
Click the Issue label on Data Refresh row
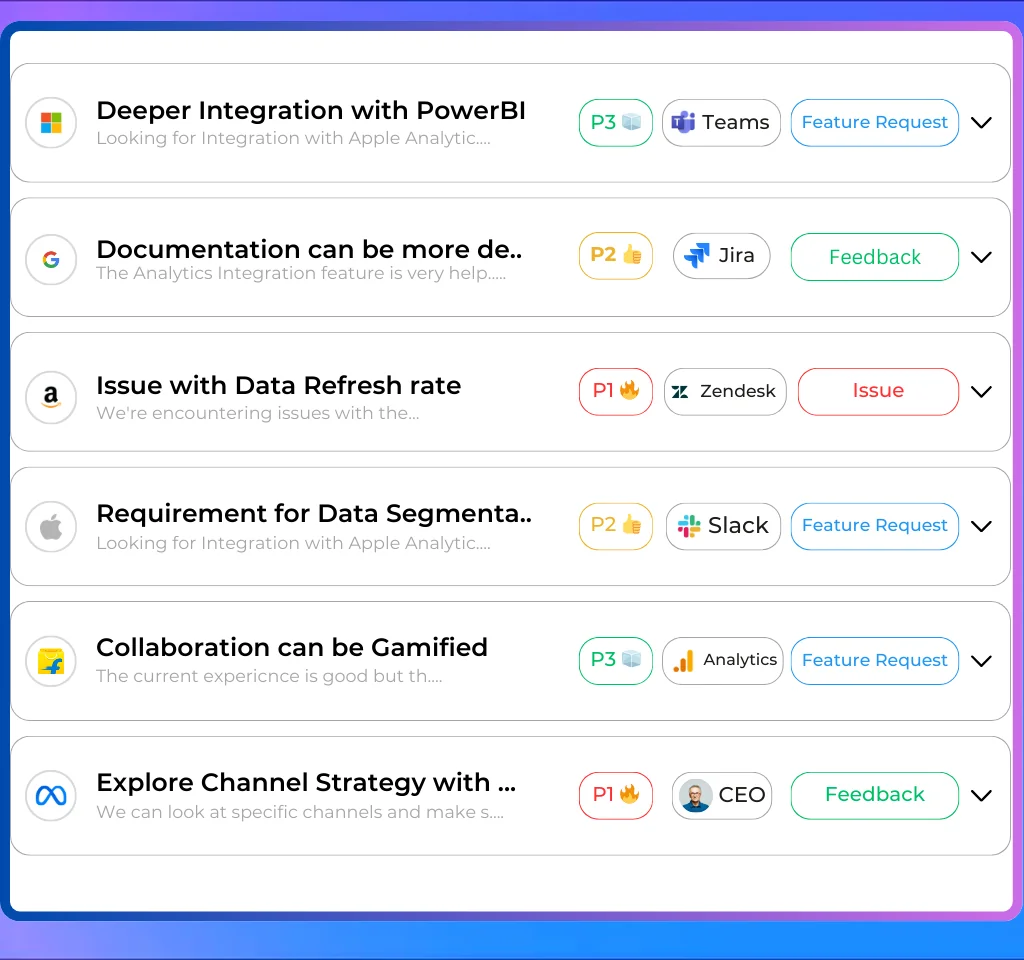[x=878, y=391]
